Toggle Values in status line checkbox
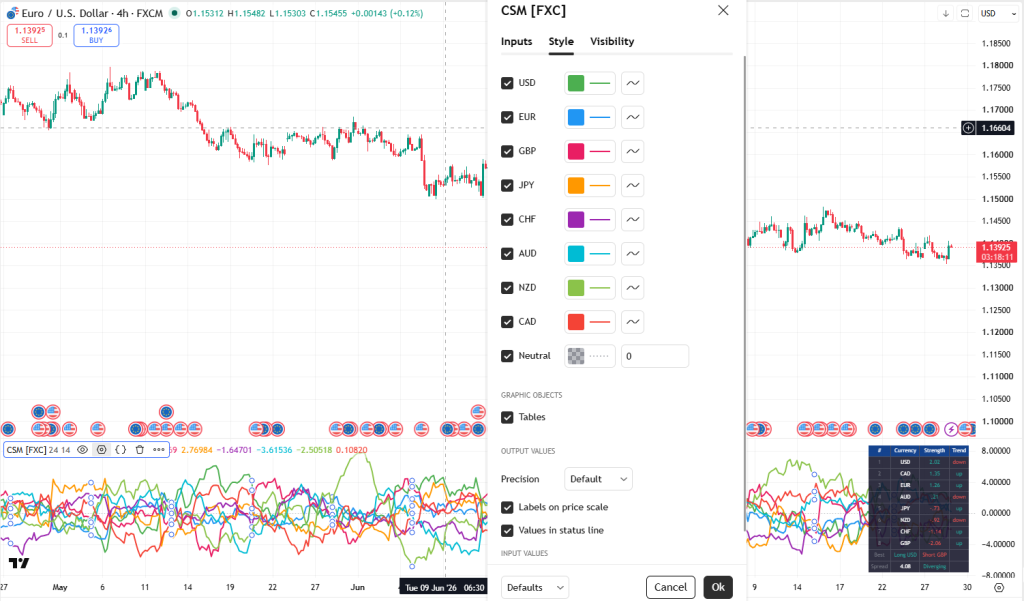Viewport: 1024px width, 601px height. click(x=507, y=530)
